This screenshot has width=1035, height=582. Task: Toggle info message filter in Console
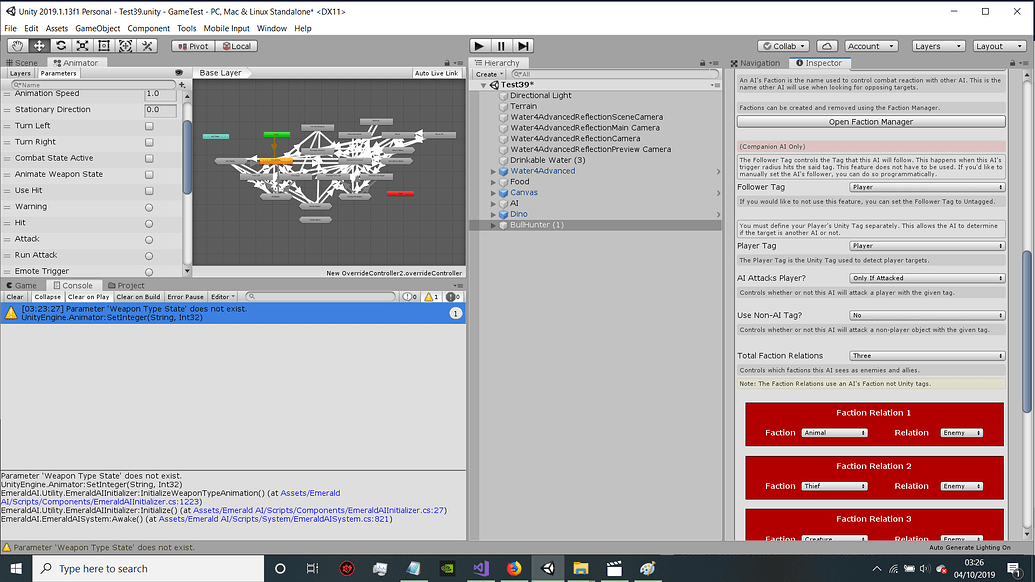[x=410, y=297]
